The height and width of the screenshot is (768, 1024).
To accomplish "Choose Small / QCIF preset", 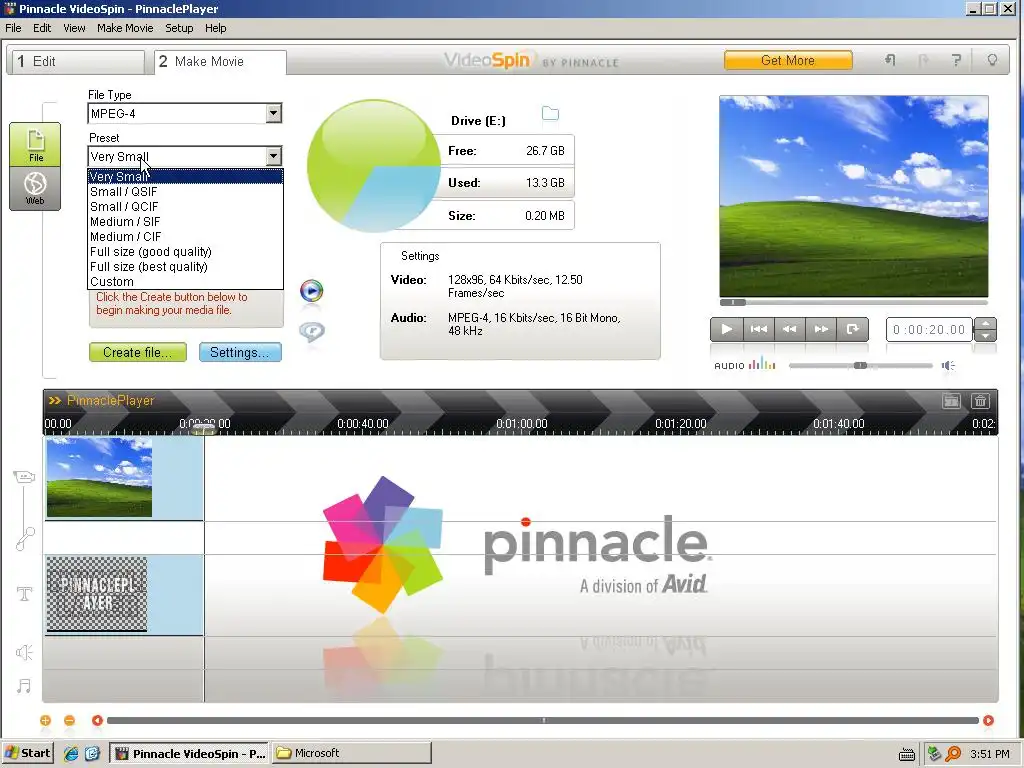I will [x=185, y=206].
